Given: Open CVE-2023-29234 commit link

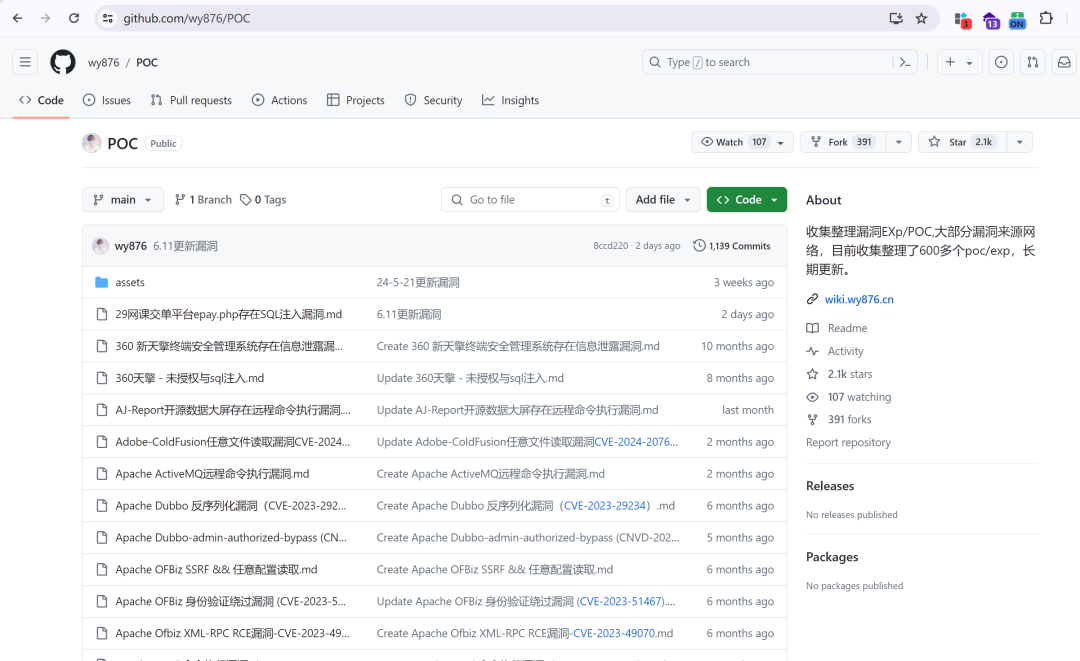Looking at the screenshot, I should [606, 505].
